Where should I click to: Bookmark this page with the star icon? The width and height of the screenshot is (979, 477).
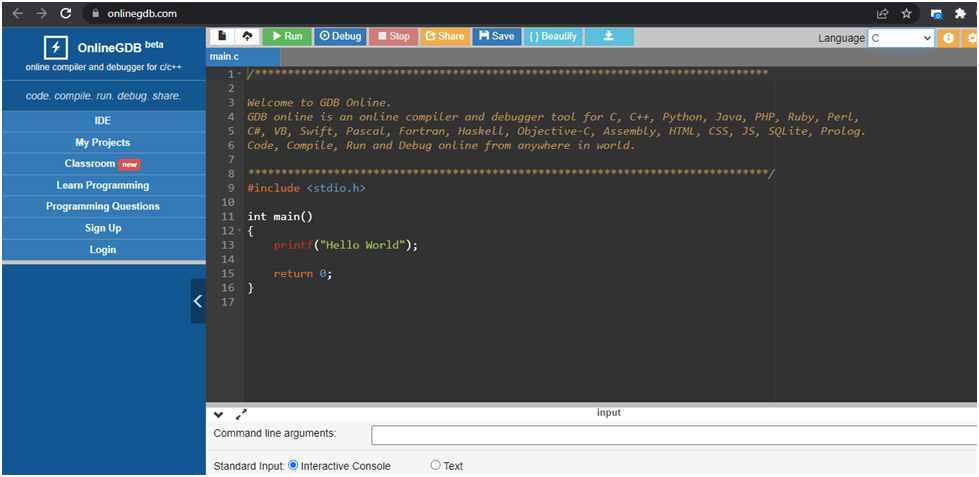(x=907, y=14)
